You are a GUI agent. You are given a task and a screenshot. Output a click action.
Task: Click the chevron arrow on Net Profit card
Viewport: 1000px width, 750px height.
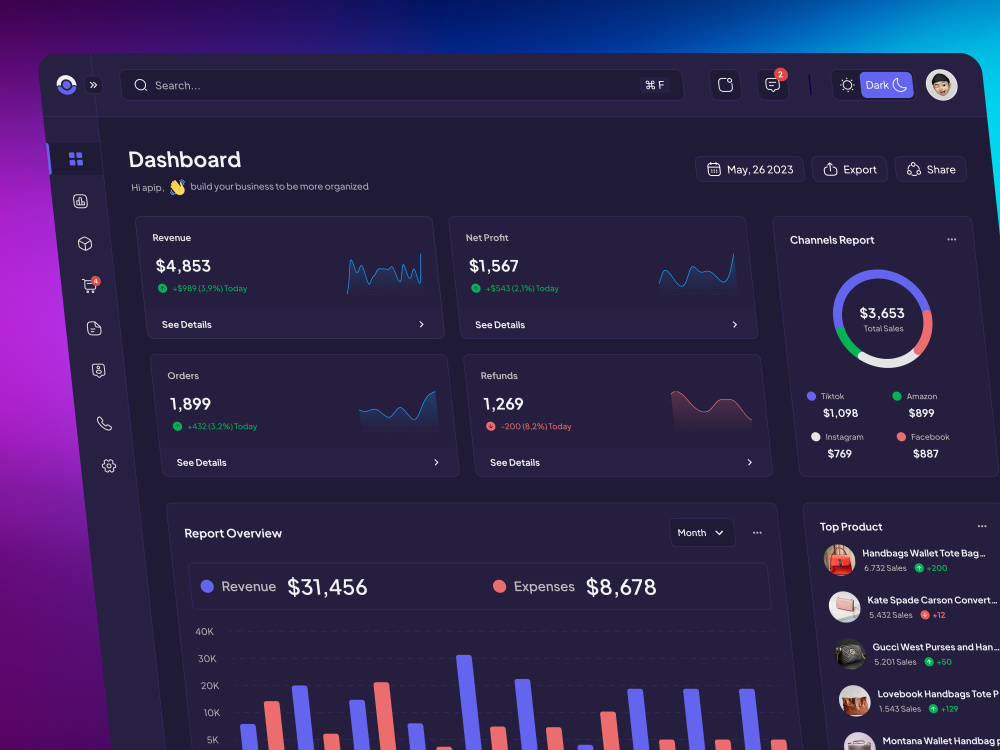tap(735, 325)
